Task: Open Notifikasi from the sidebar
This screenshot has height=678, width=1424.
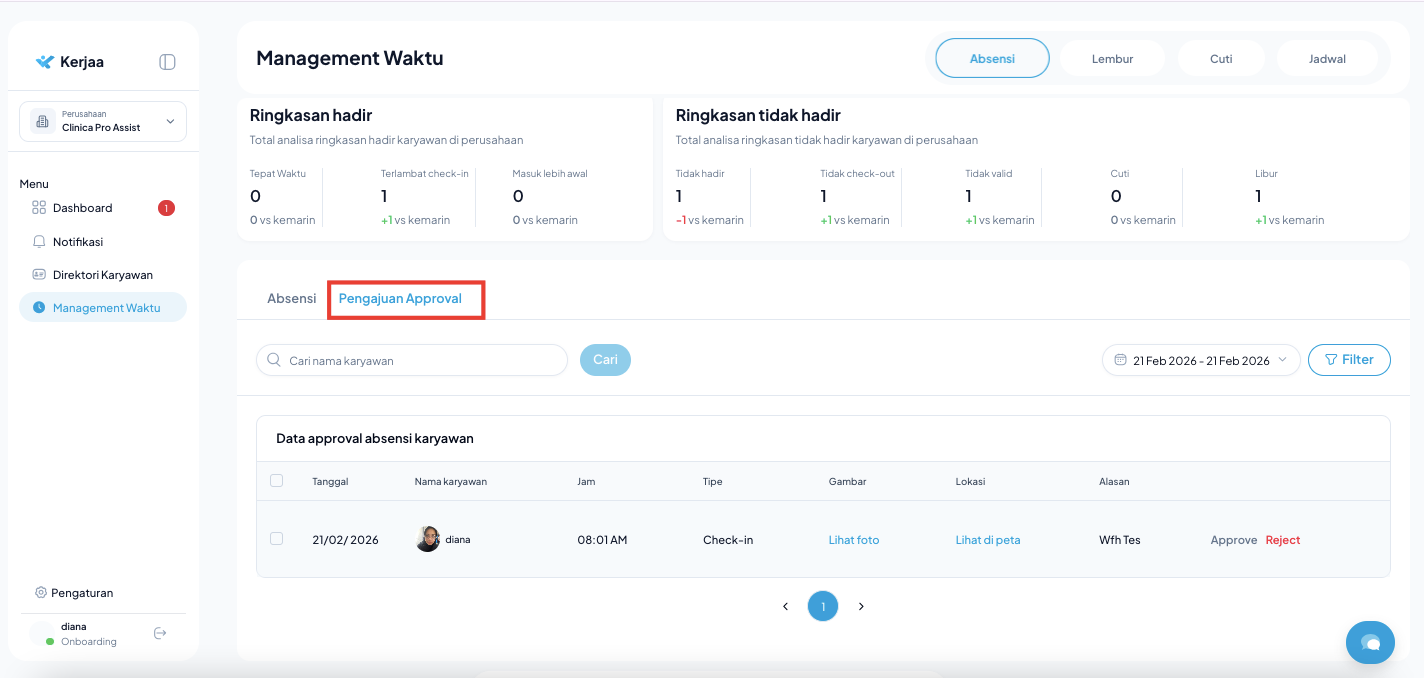Action: [77, 241]
